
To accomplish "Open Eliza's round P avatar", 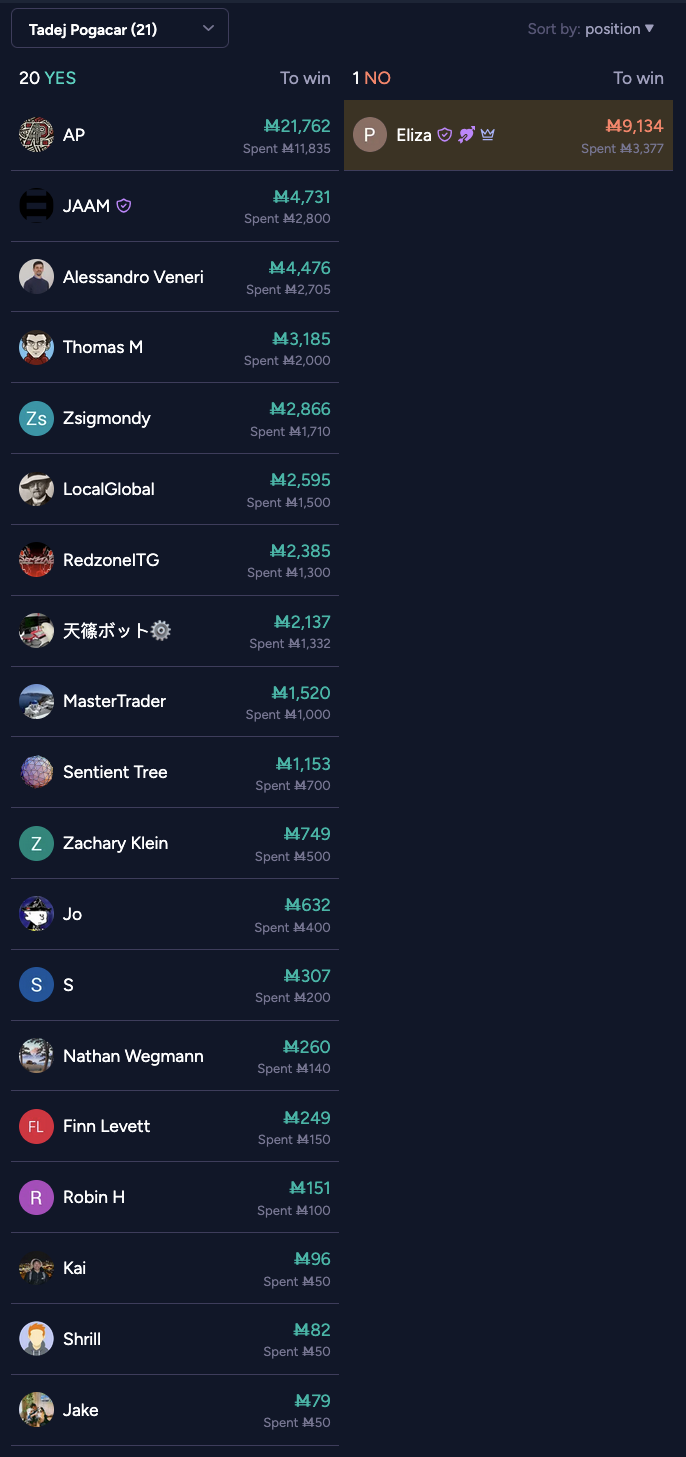I will coord(370,135).
